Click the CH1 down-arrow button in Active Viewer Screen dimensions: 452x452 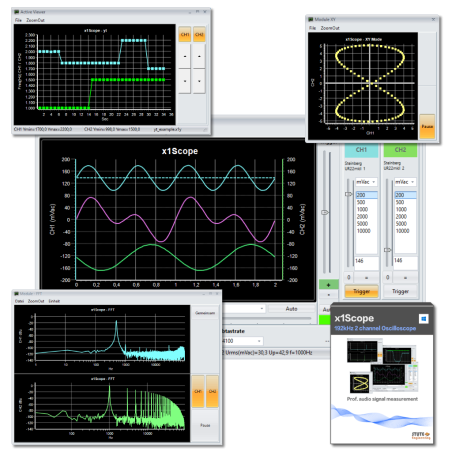185,81
